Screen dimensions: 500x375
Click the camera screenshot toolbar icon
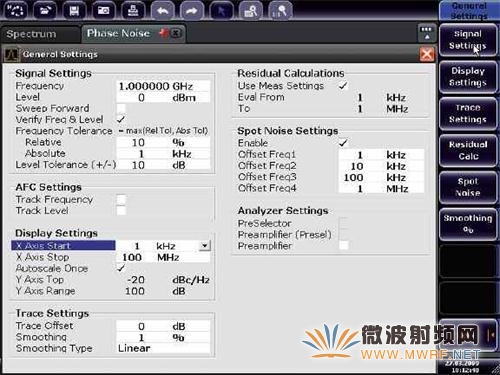click(103, 10)
